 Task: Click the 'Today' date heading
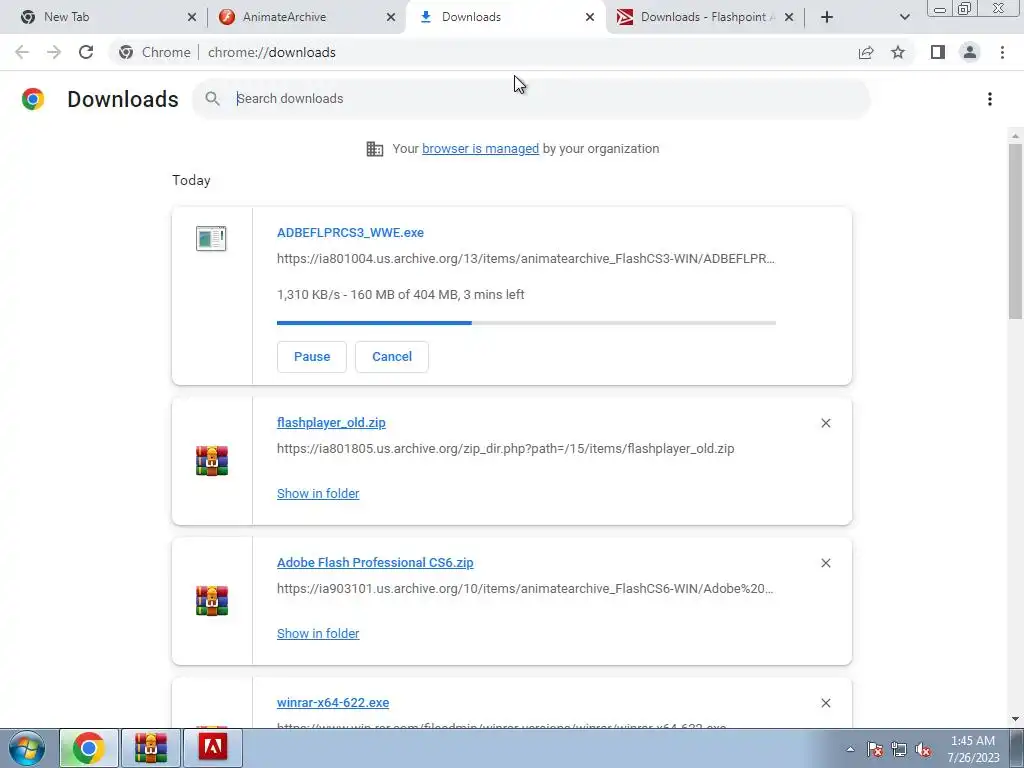tap(191, 180)
